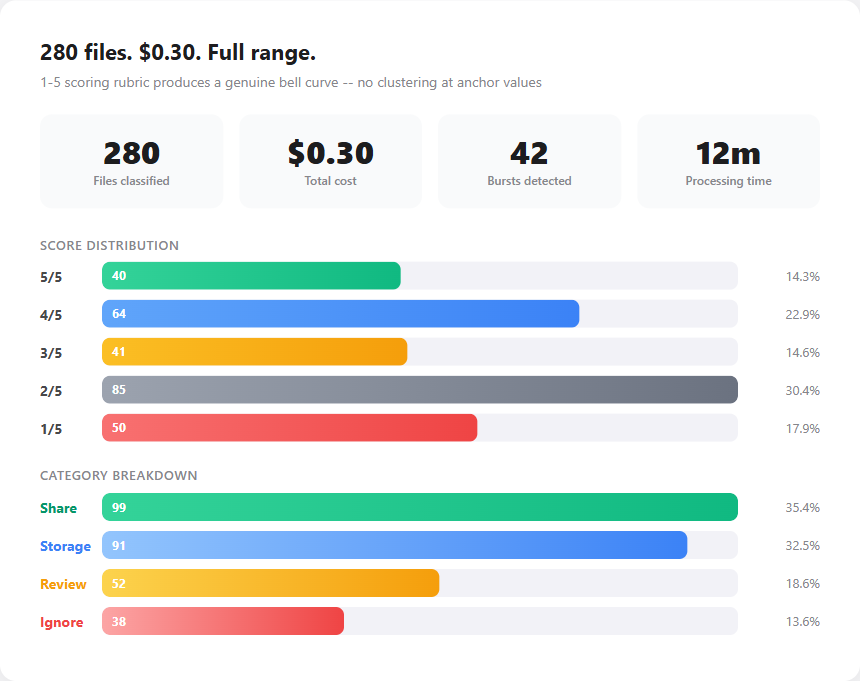
Task: Click the 22.9% percentage value
Action: (802, 314)
